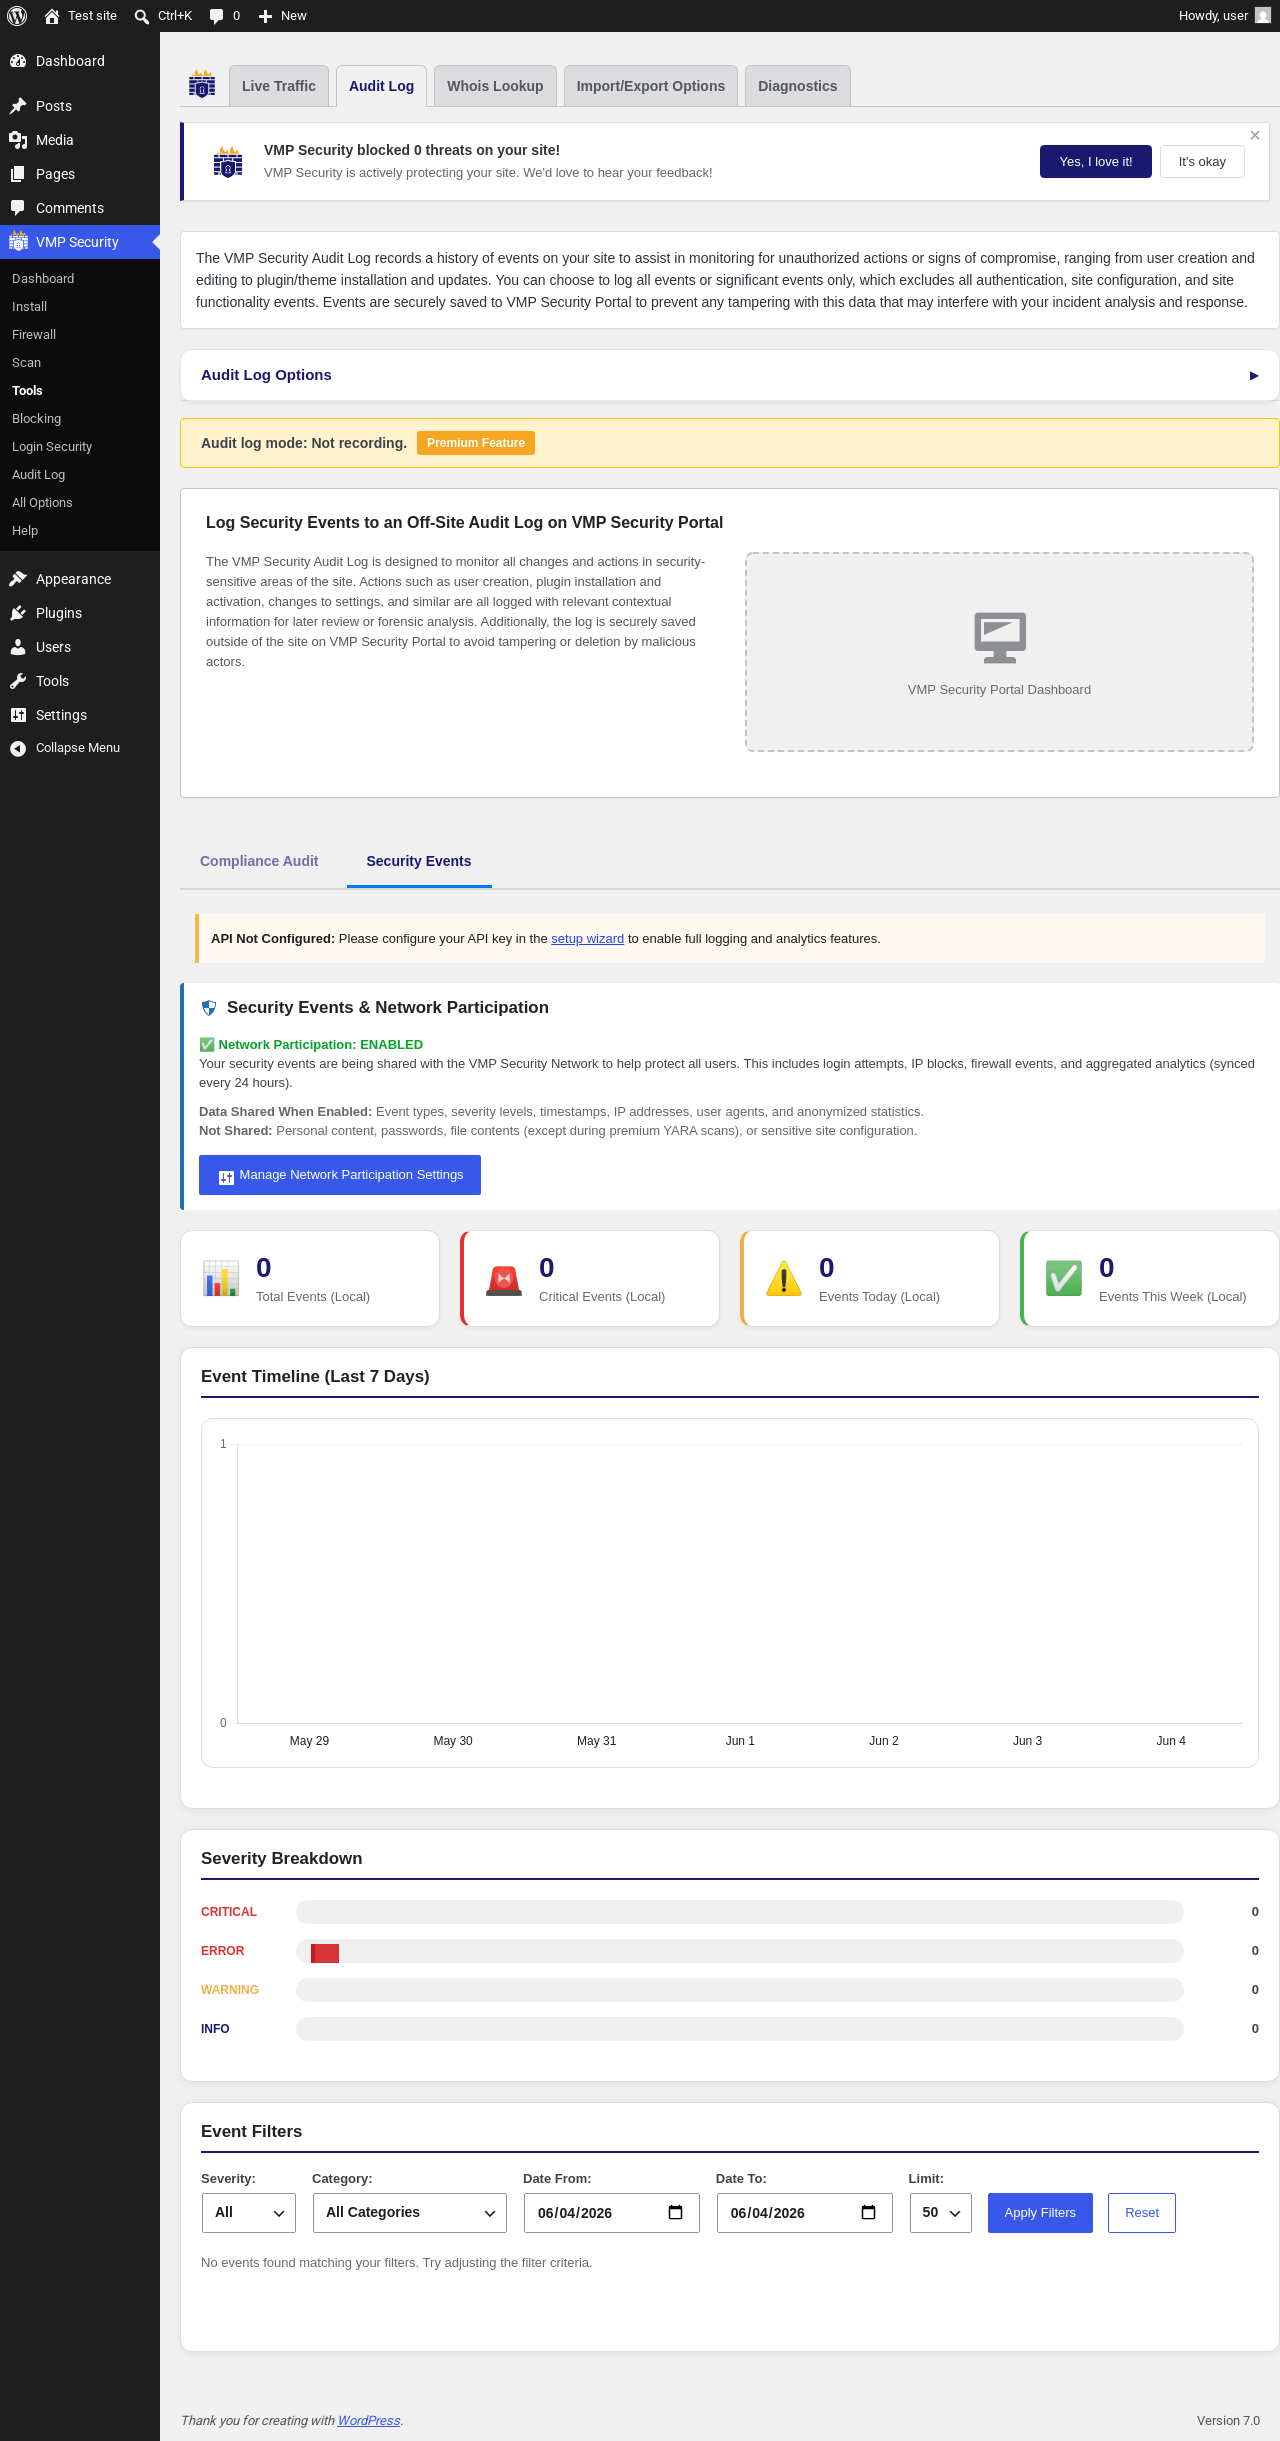The width and height of the screenshot is (1280, 2441).
Task: Open the Whois Lookup tab
Action: point(495,86)
